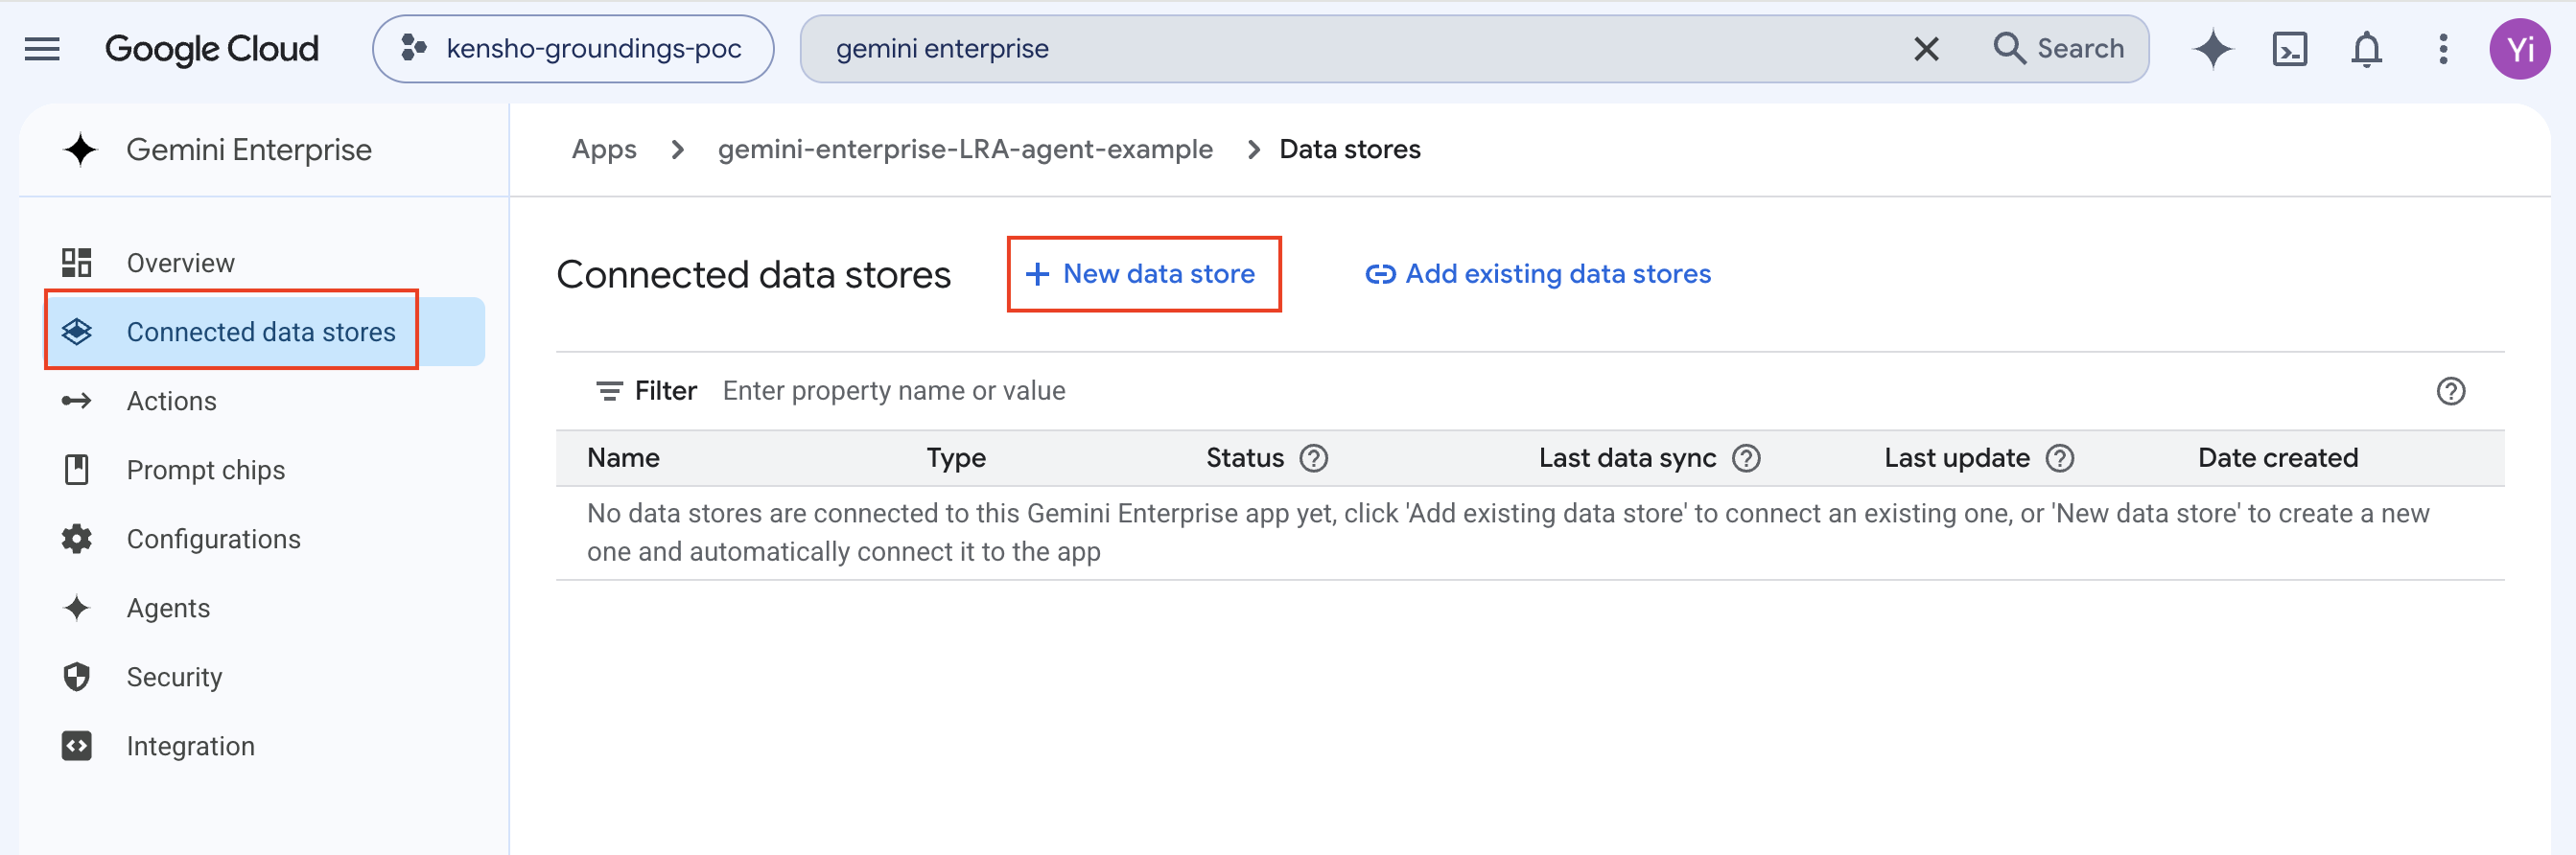Navigate to Apps breadcrumb
The width and height of the screenshot is (2576, 855).
tap(604, 149)
